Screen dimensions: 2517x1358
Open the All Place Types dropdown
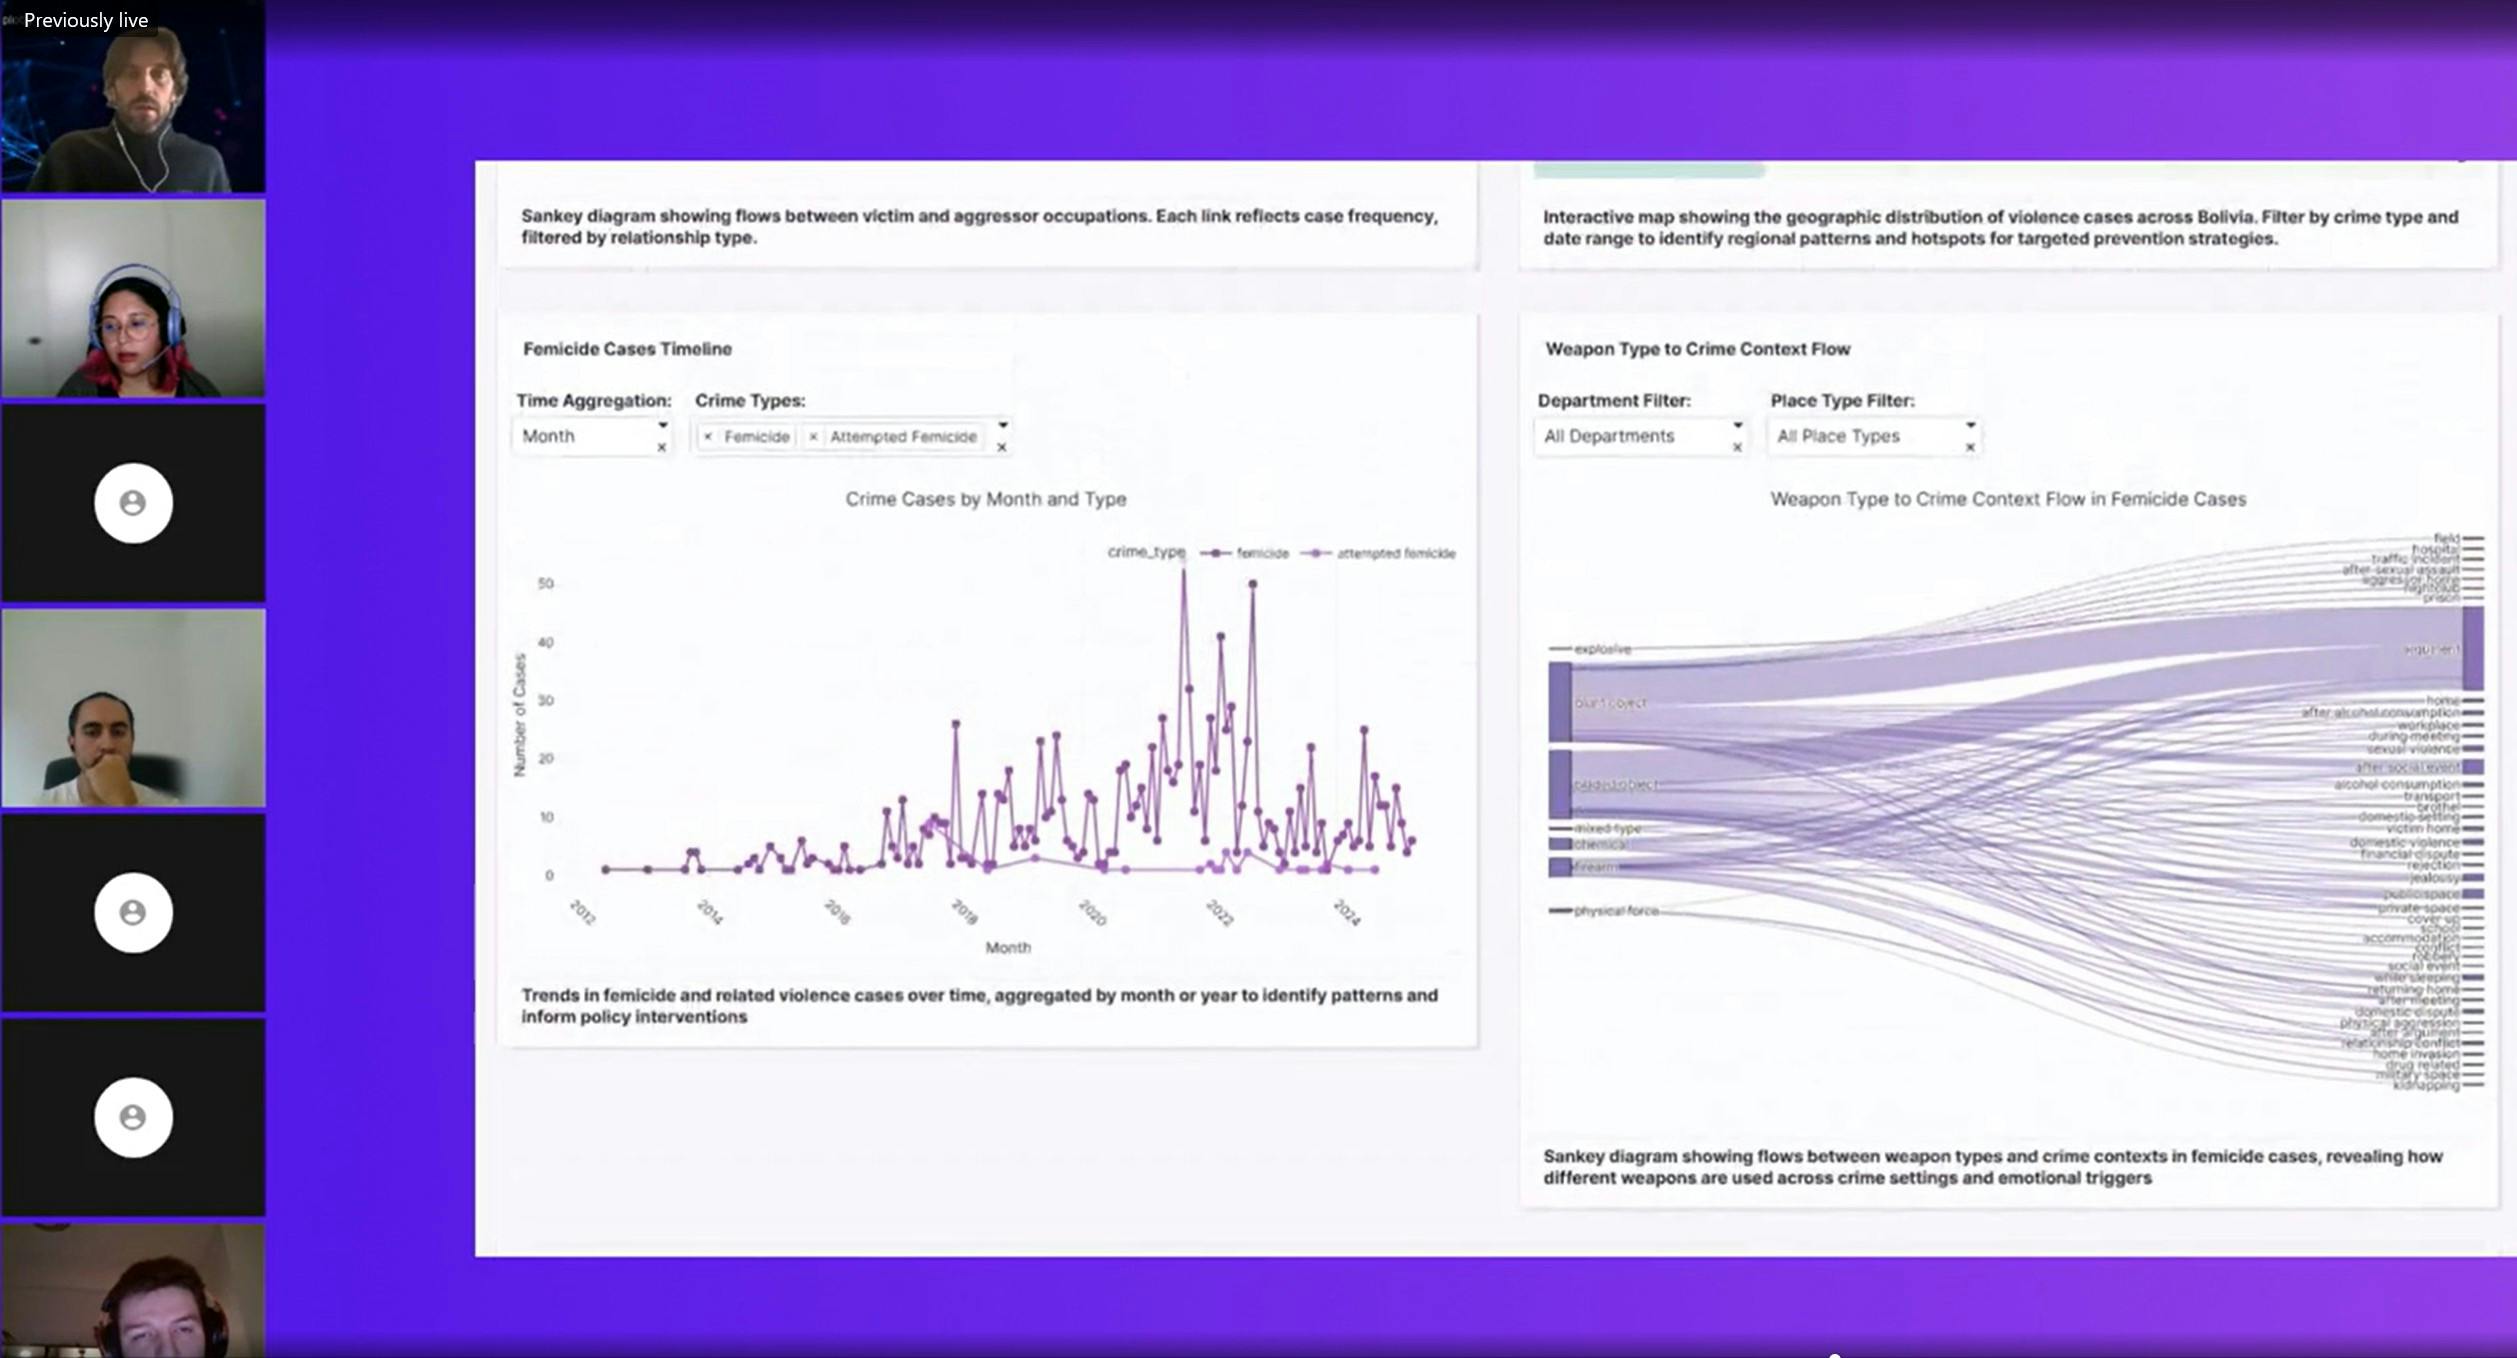[x=1873, y=436]
